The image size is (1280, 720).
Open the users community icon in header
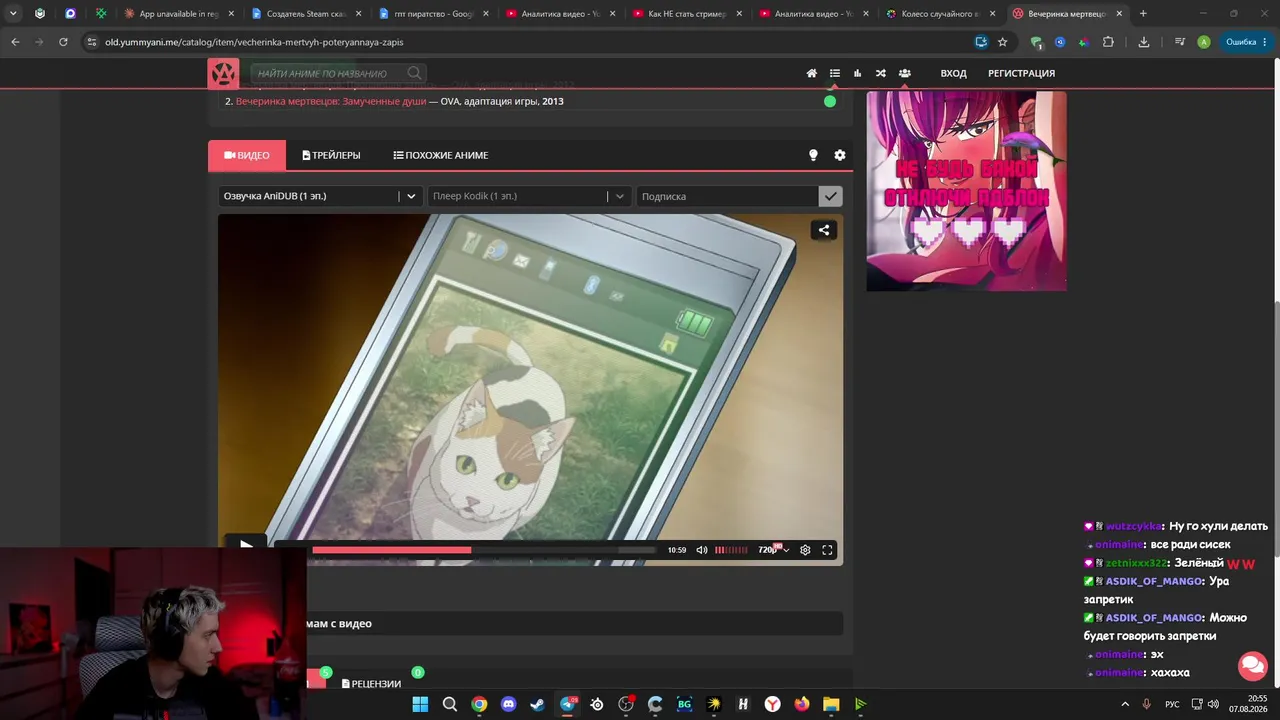[904, 73]
